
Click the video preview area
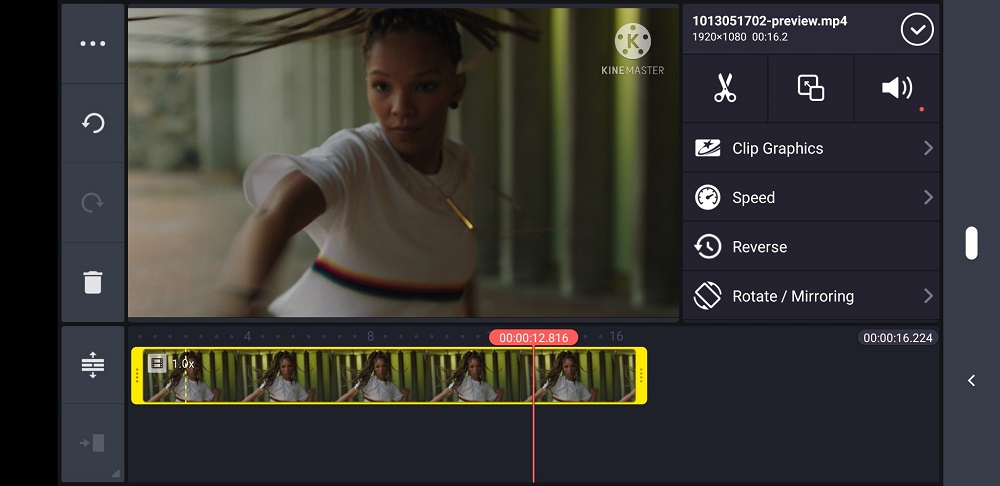click(x=403, y=162)
